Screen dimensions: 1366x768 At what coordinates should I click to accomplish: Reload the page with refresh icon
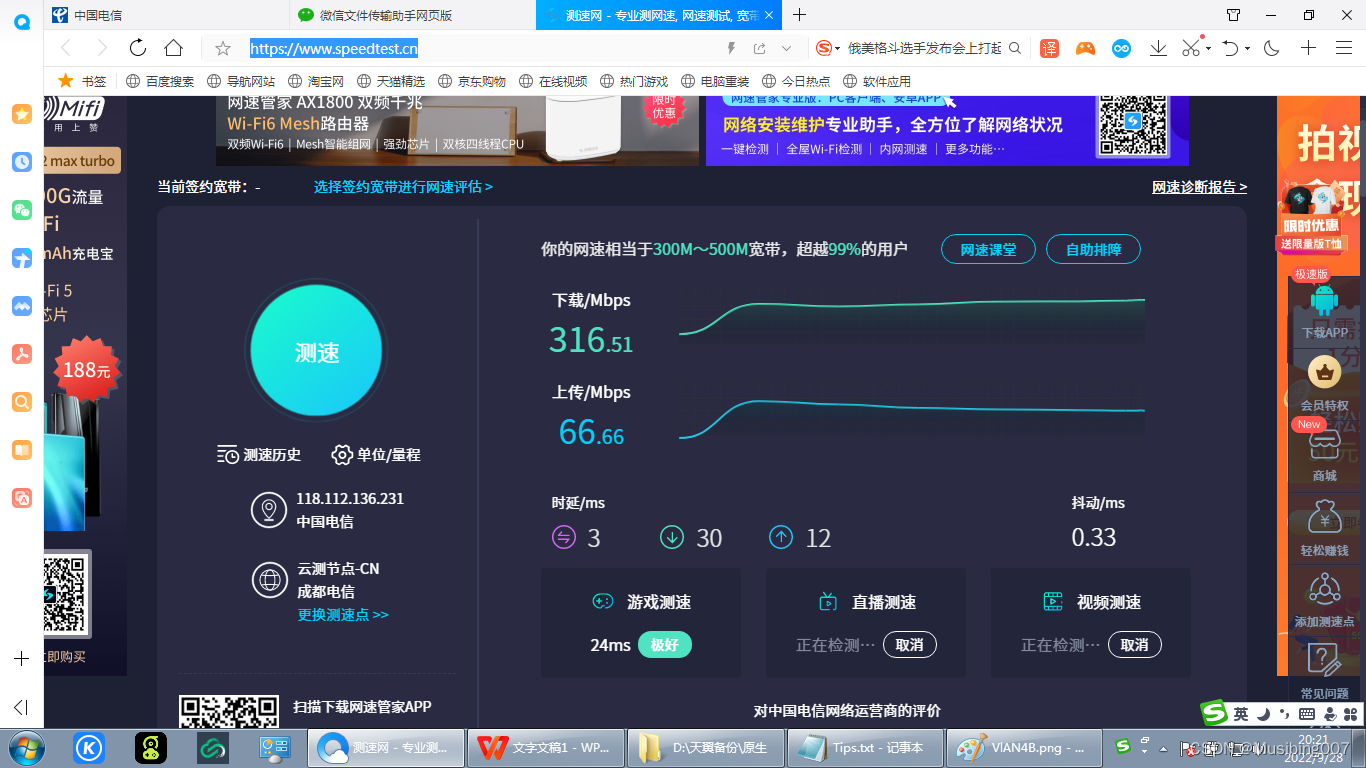click(x=138, y=48)
